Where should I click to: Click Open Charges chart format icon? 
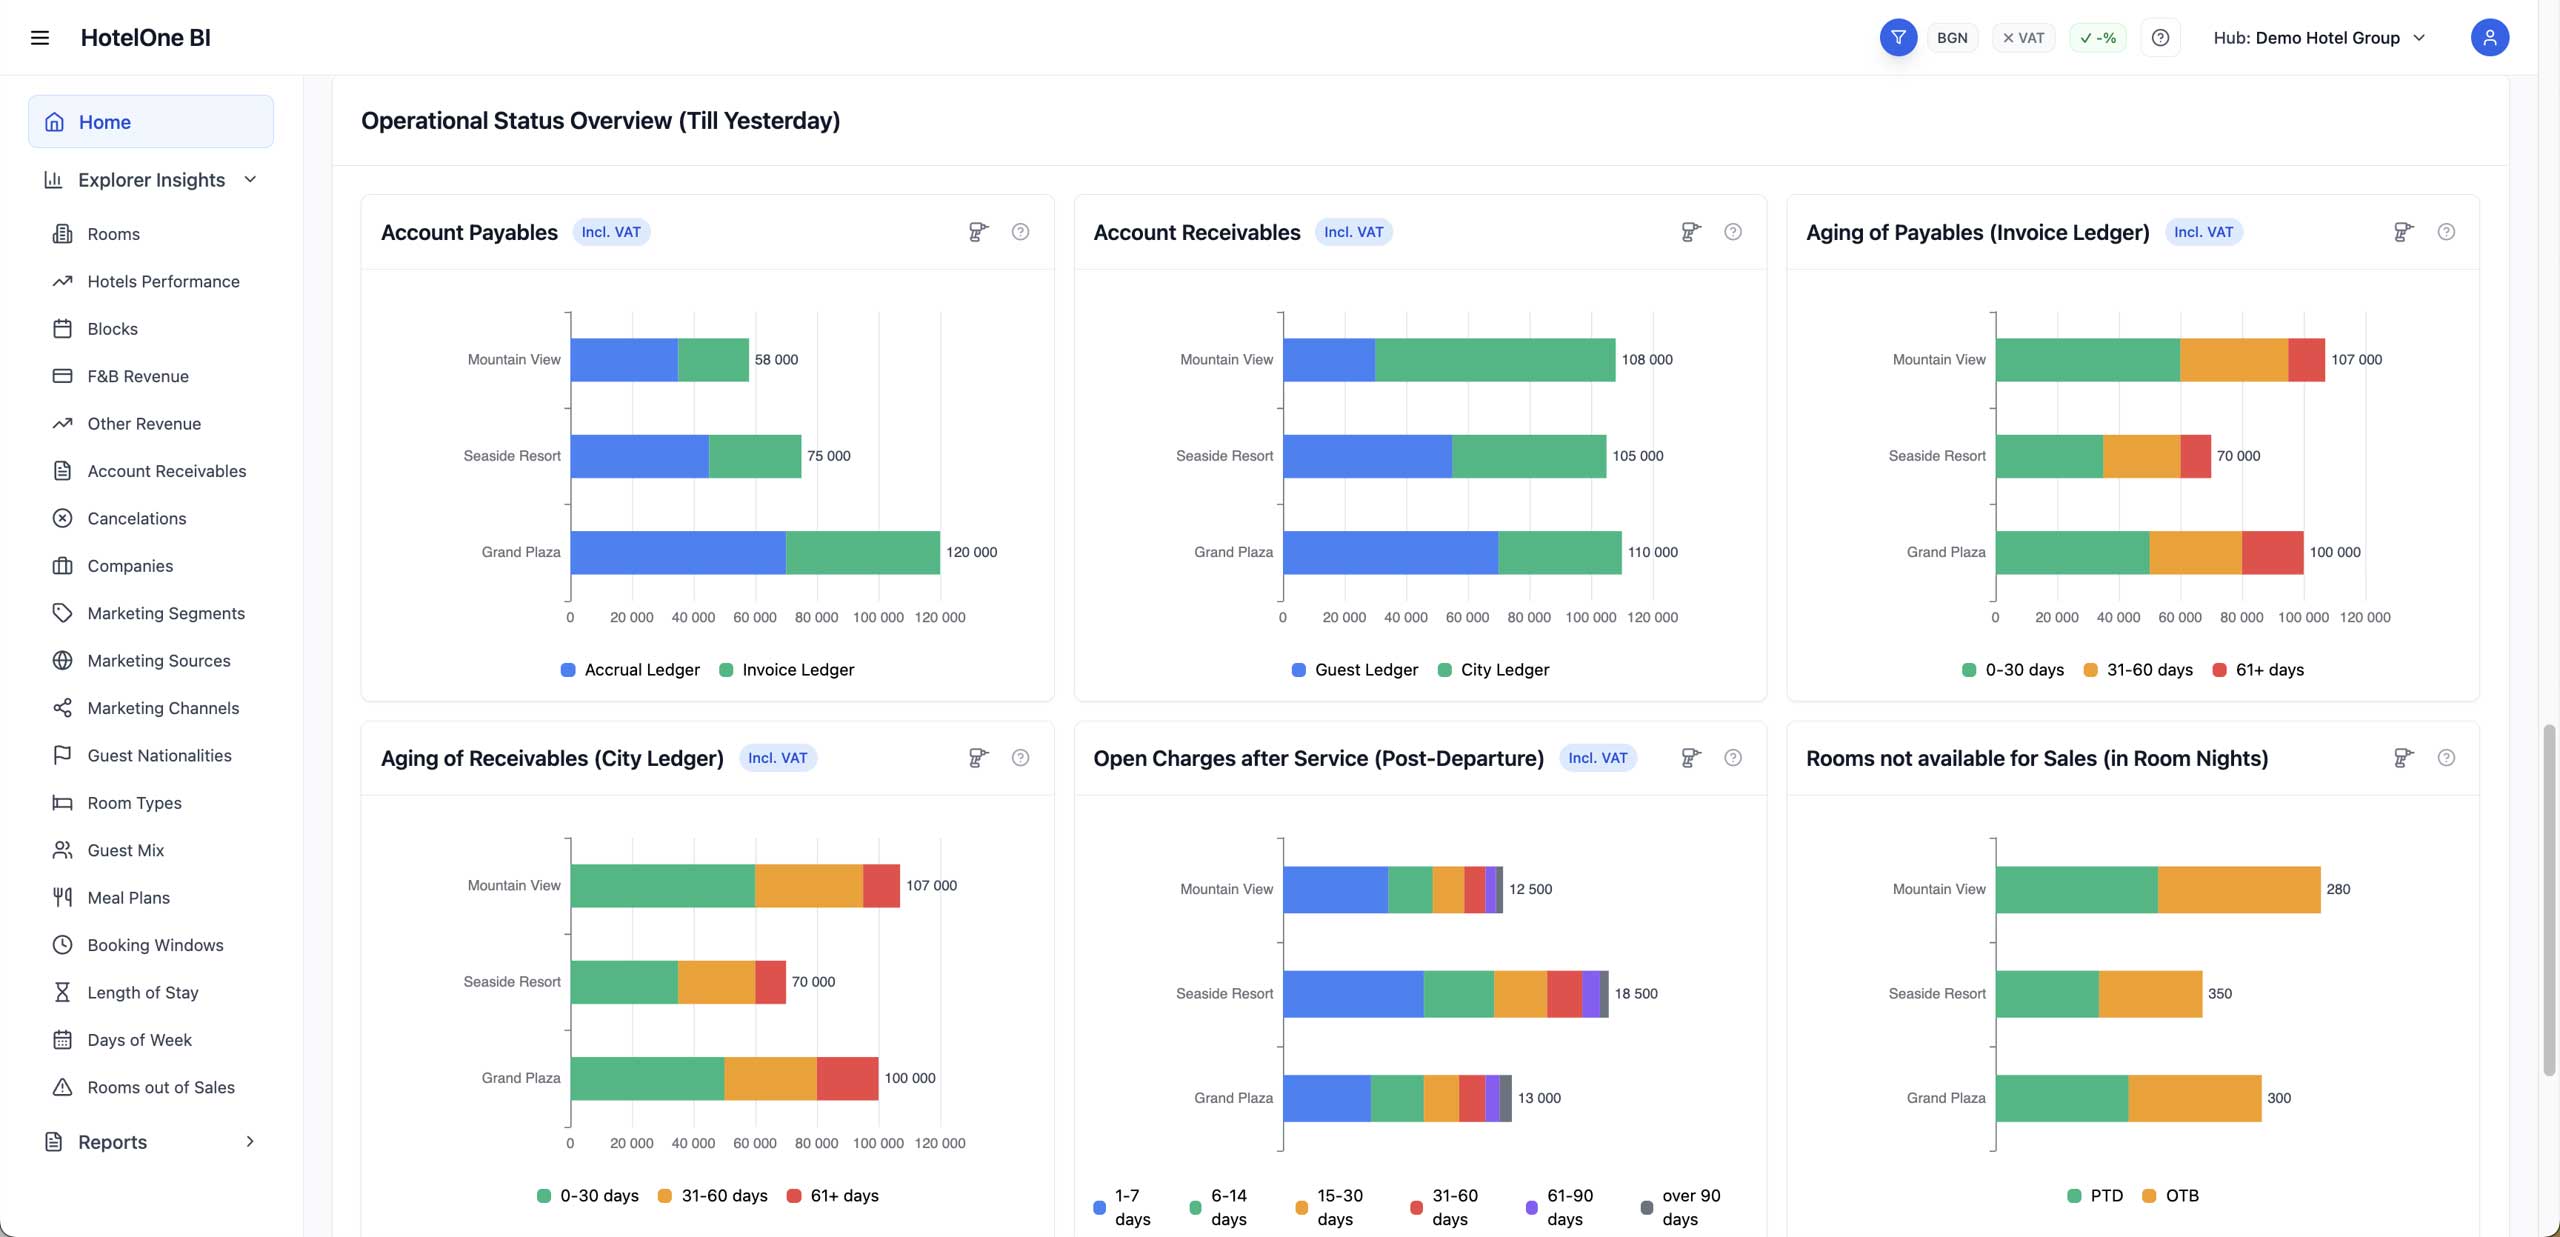(1690, 758)
